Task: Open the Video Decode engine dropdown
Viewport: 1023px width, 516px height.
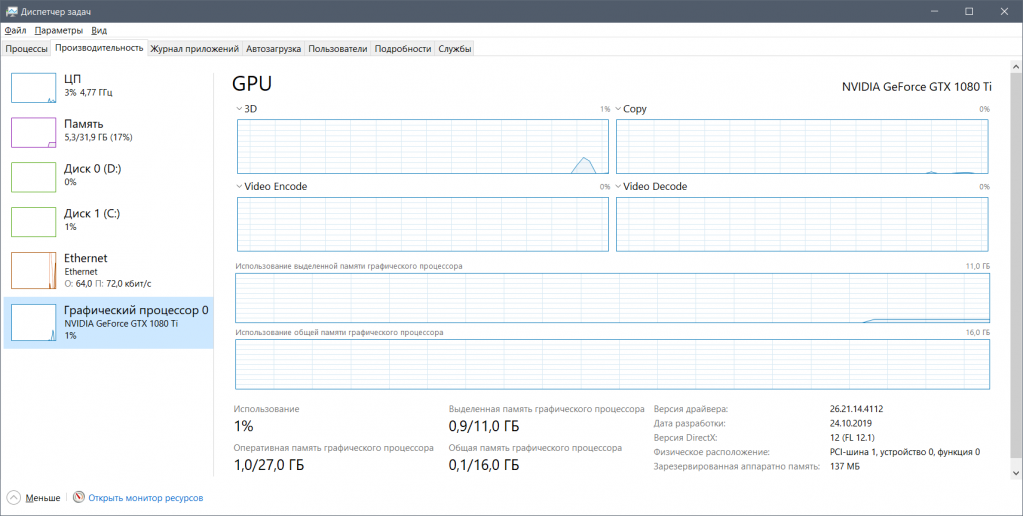Action: tap(619, 187)
